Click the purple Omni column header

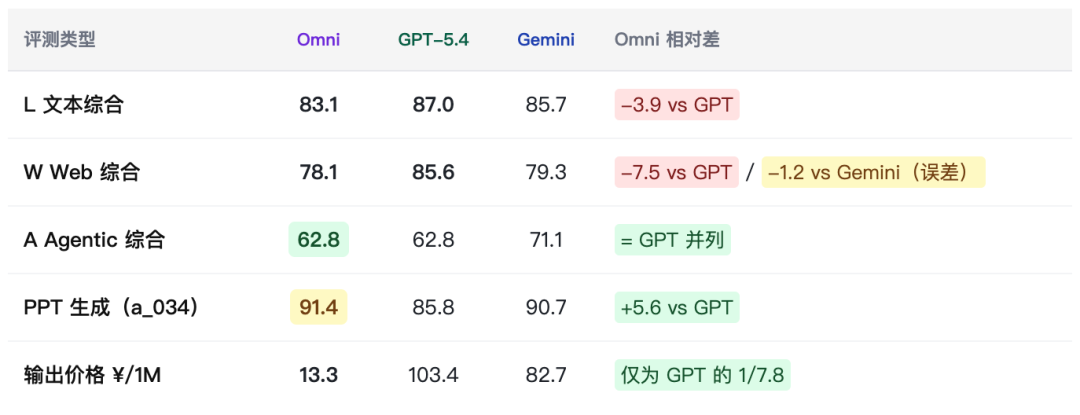[318, 40]
